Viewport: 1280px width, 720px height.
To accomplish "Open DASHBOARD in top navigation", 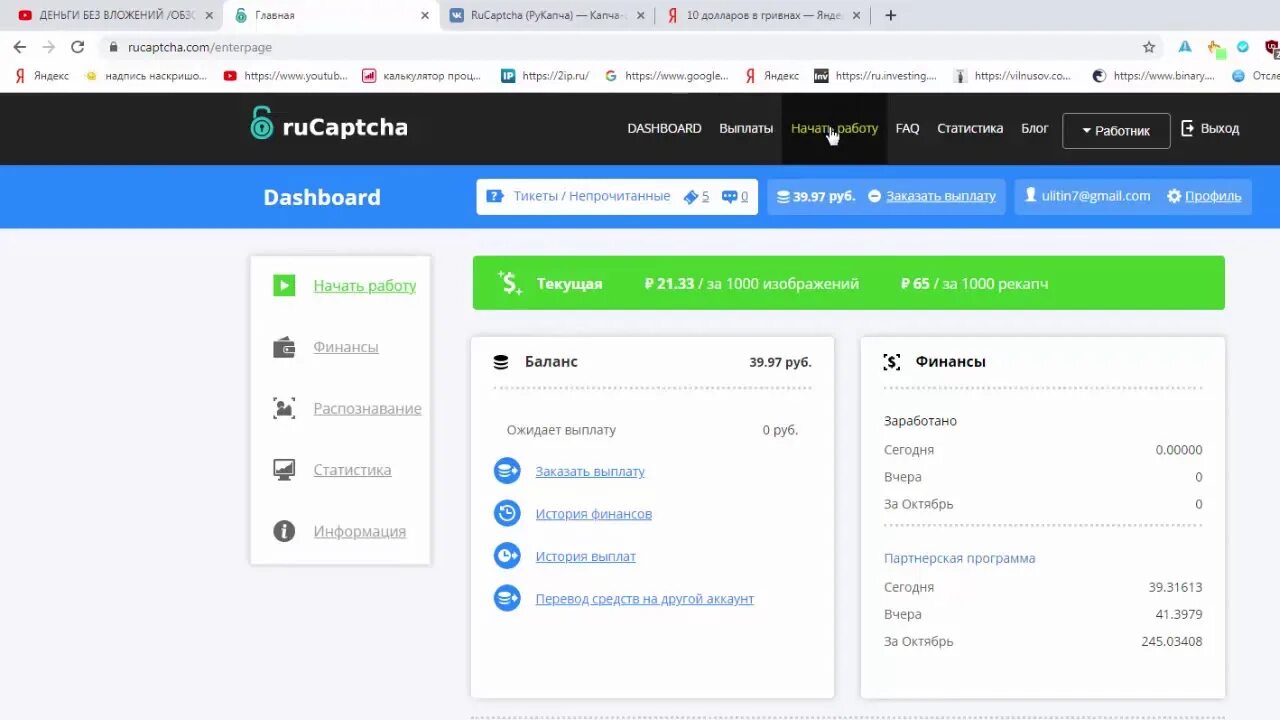I will pyautogui.click(x=664, y=128).
